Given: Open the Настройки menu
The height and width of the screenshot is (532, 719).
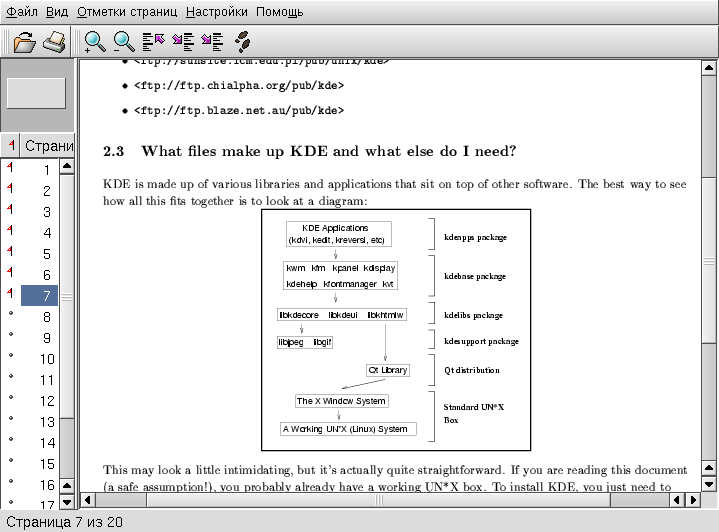Looking at the screenshot, I should click(x=217, y=12).
